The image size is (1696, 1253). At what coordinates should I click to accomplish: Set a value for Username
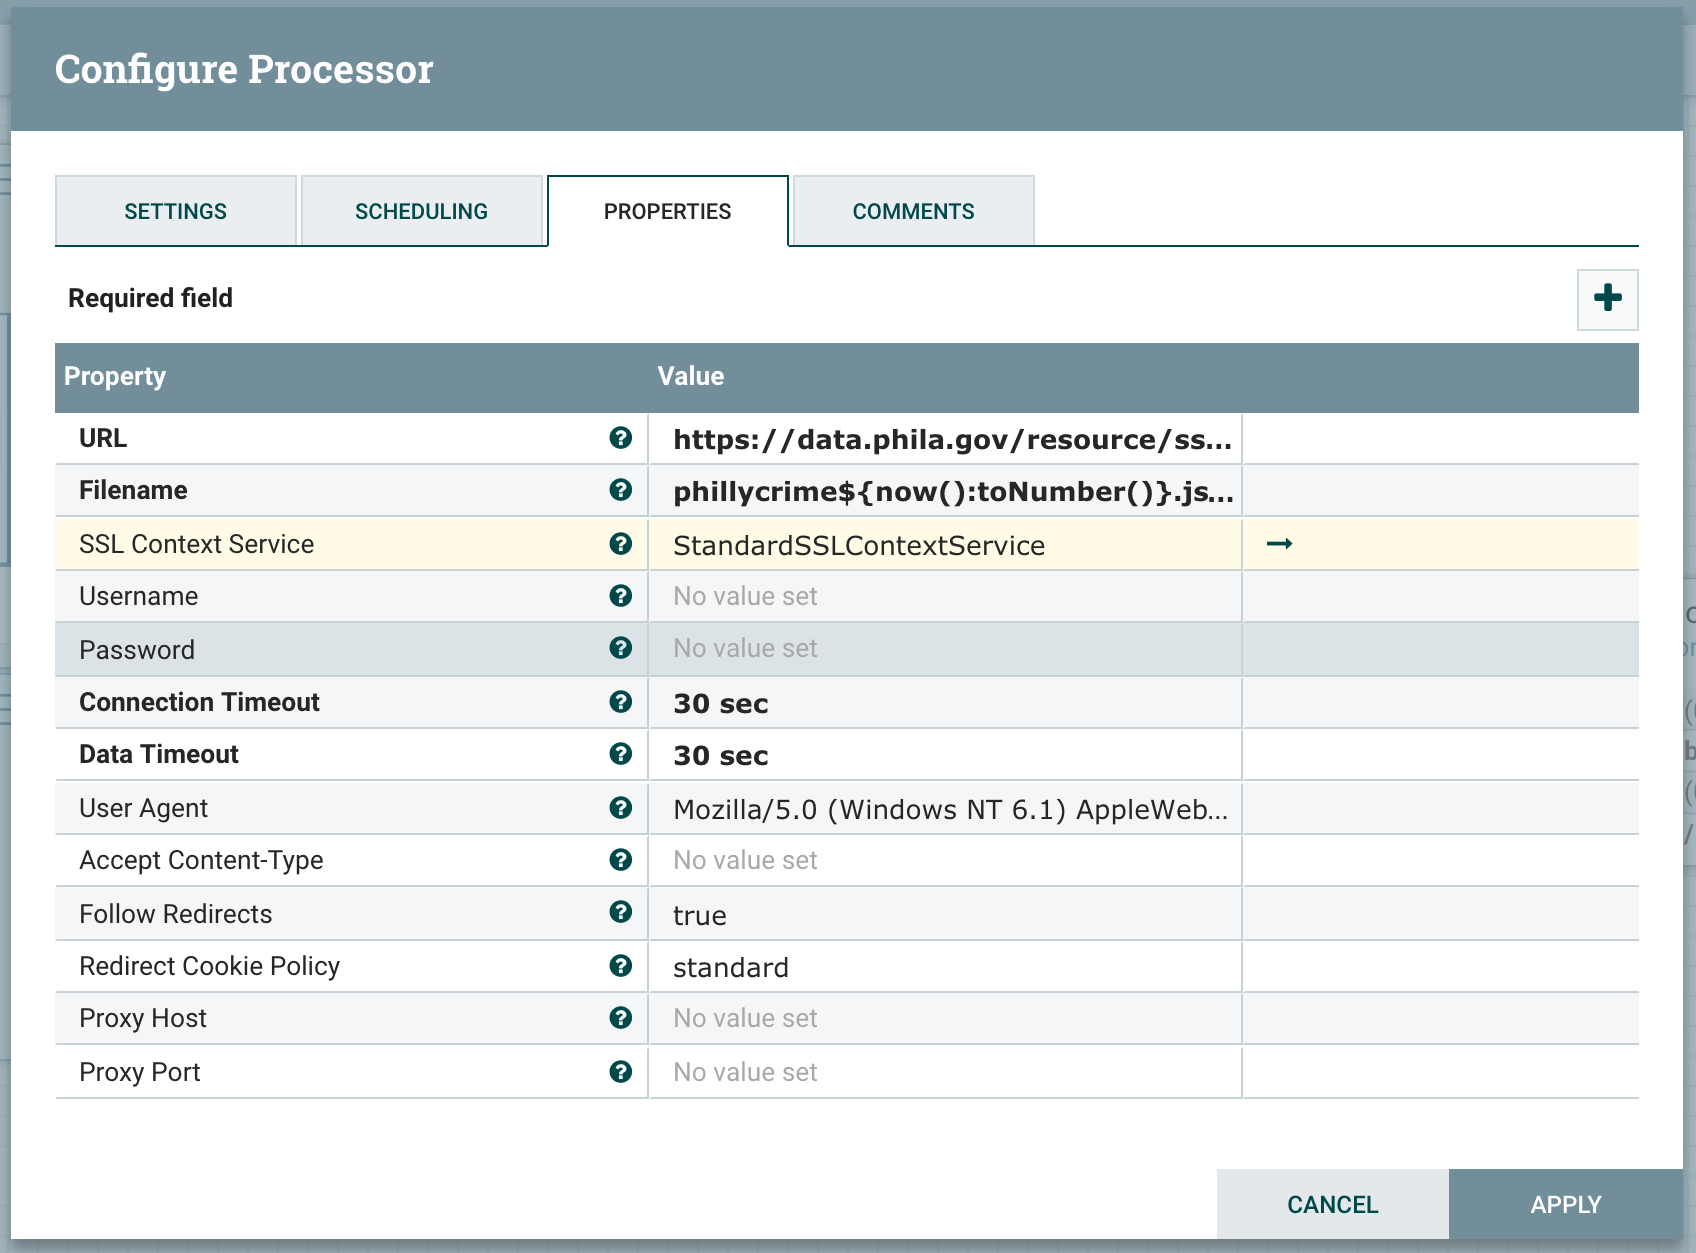(x=944, y=597)
